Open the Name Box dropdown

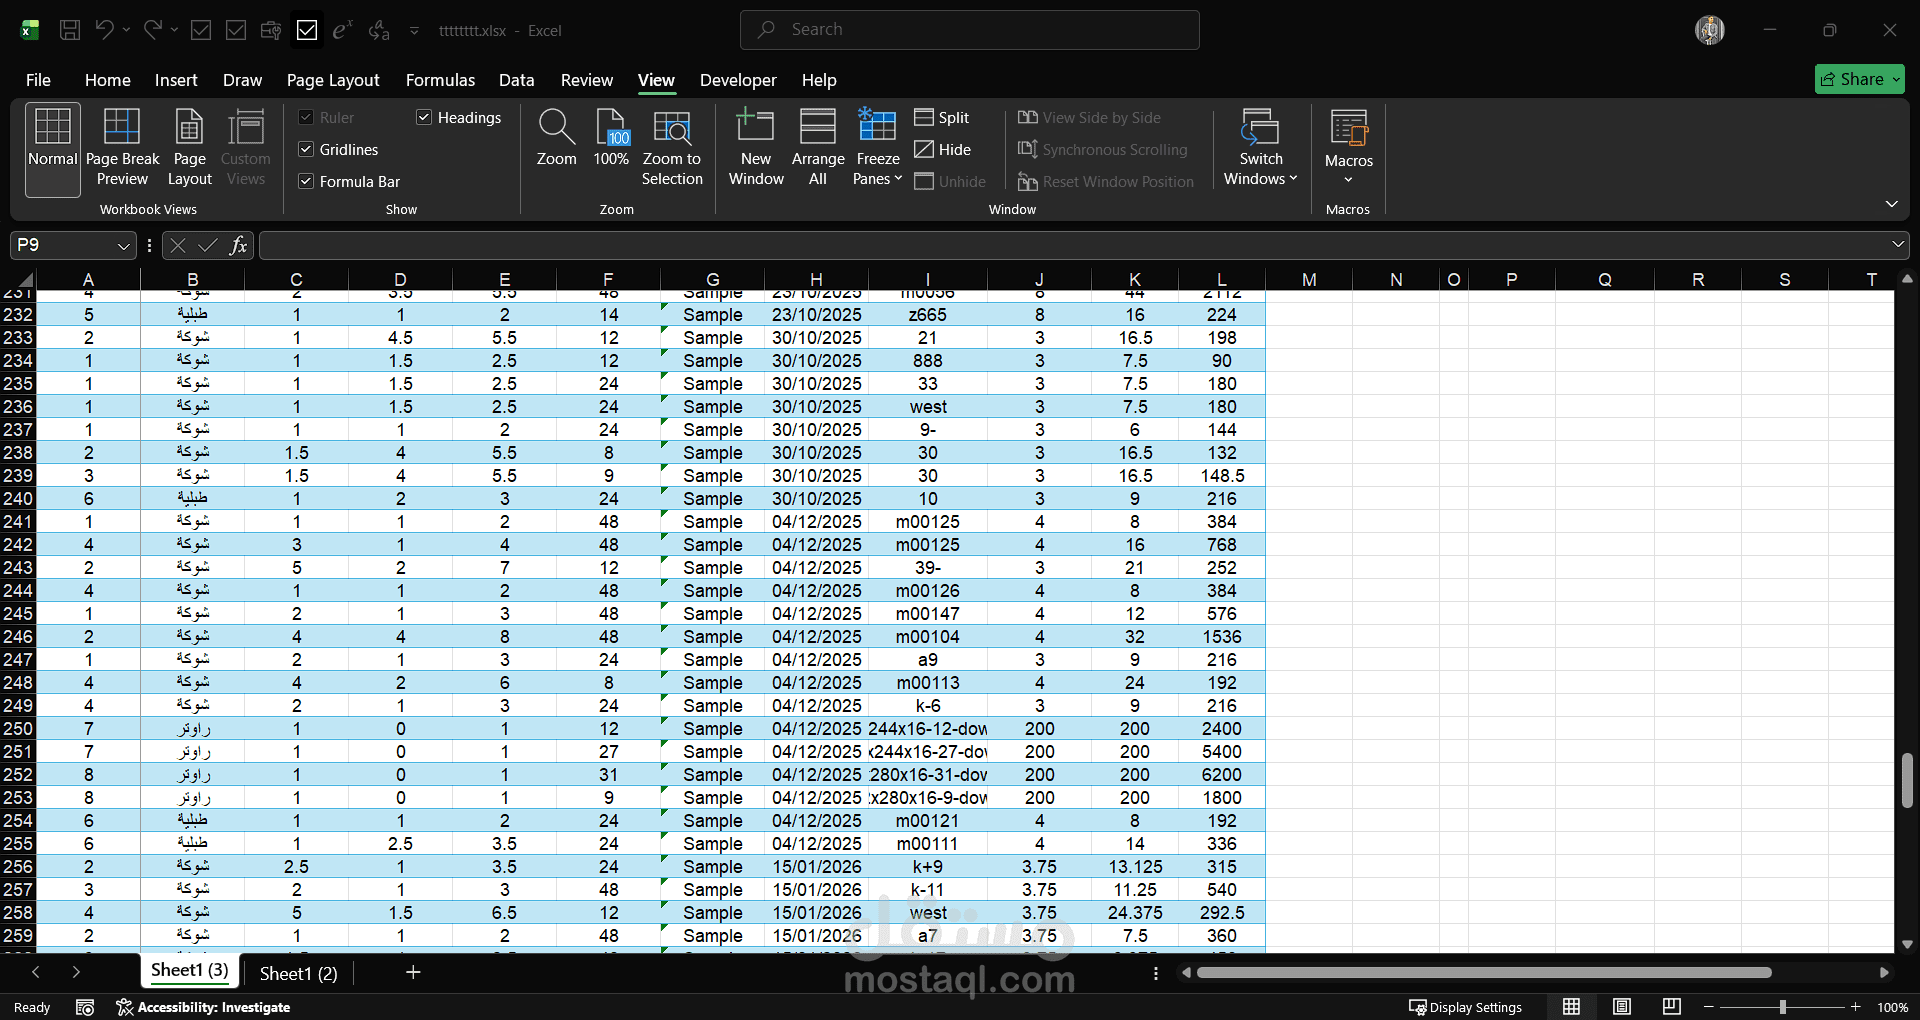tap(124, 245)
